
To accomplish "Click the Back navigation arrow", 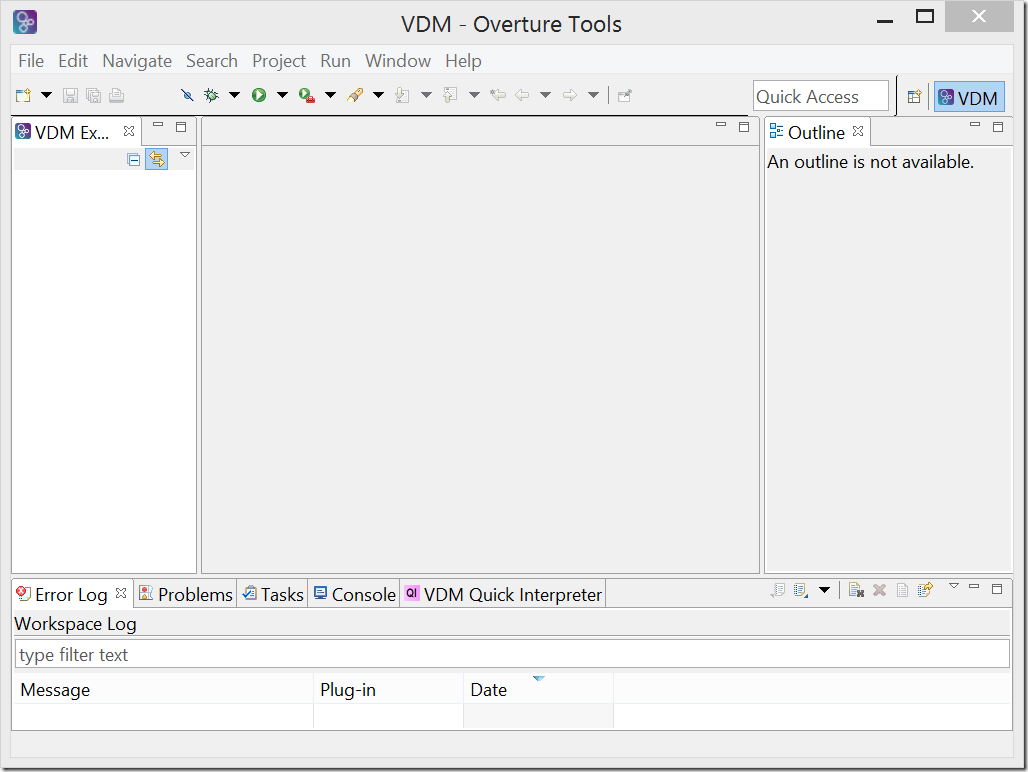I will click(522, 96).
